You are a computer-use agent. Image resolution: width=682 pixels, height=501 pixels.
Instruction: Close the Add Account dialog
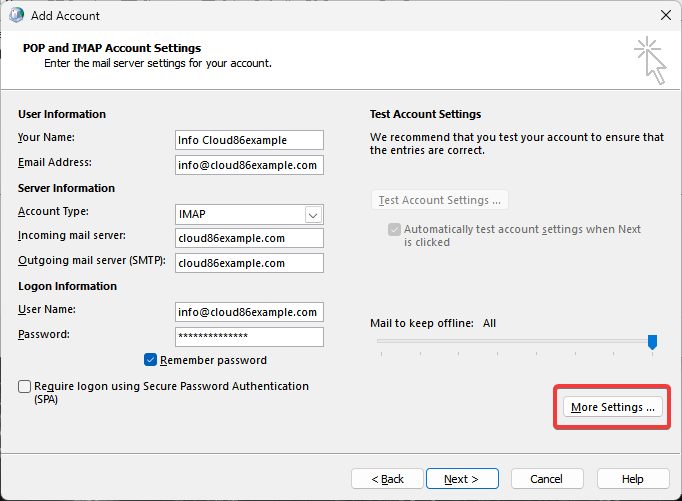(x=665, y=15)
